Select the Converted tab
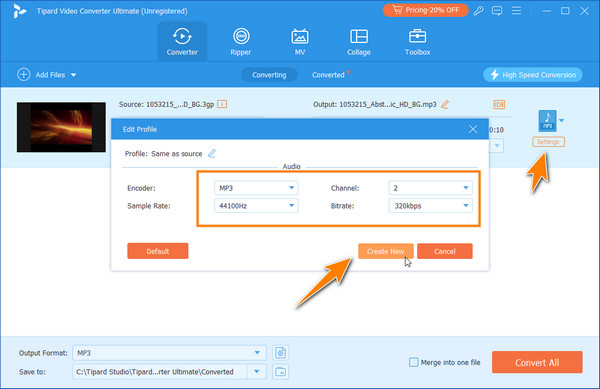The image size is (600, 389). pyautogui.click(x=328, y=75)
